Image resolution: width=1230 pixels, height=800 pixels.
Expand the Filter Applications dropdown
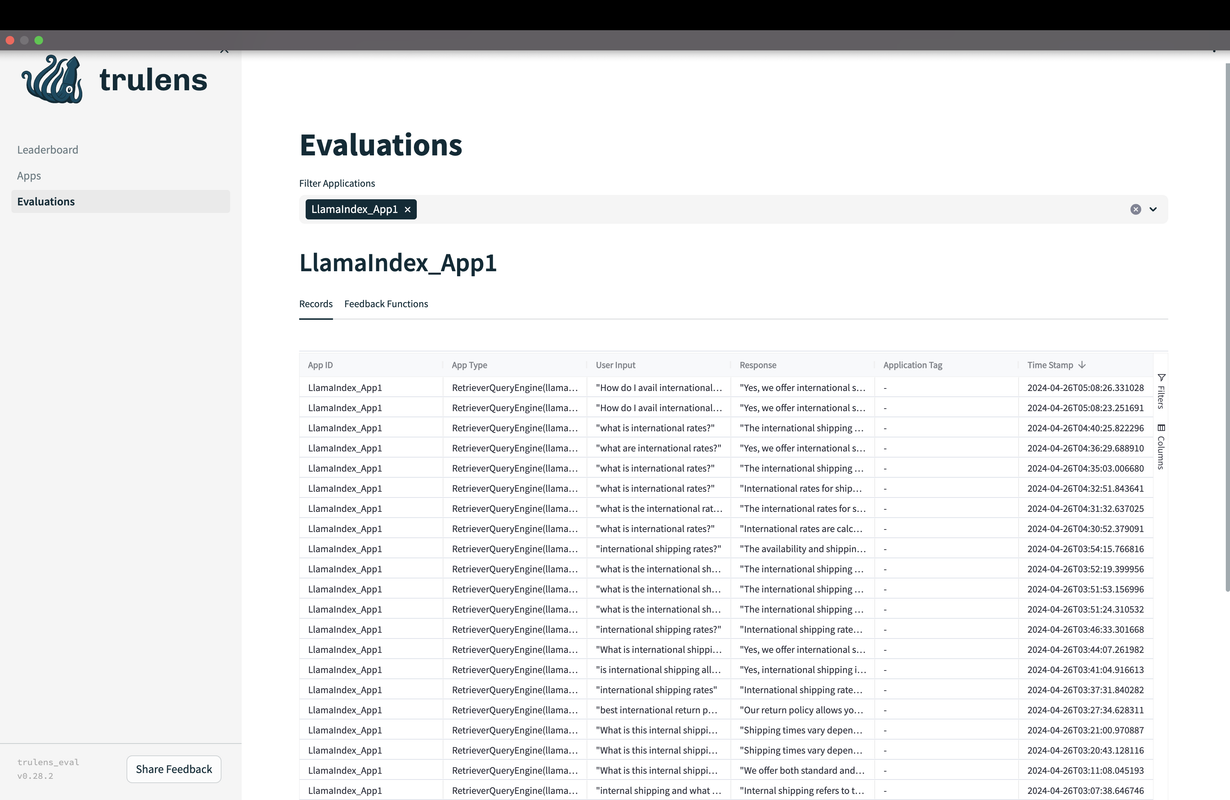pos(1153,210)
